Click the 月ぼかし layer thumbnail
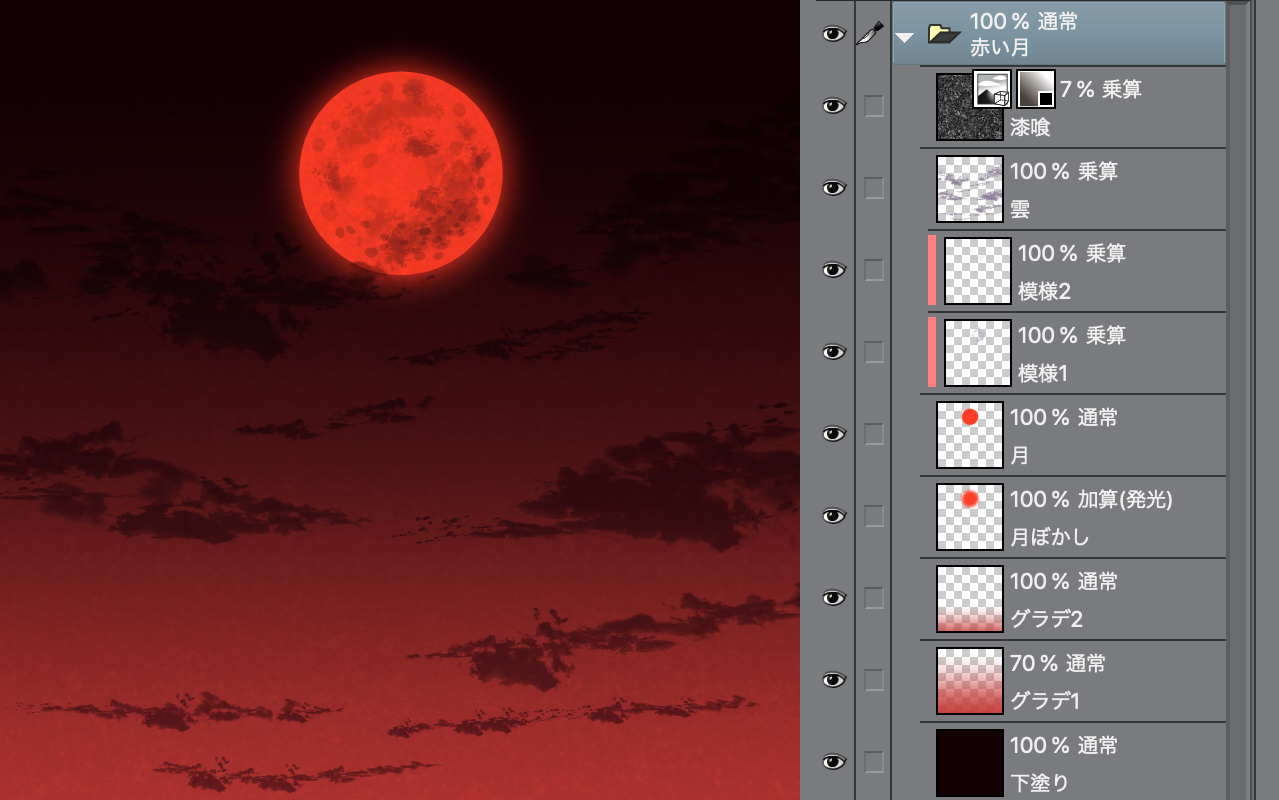This screenshot has height=800, width=1279. click(x=970, y=517)
